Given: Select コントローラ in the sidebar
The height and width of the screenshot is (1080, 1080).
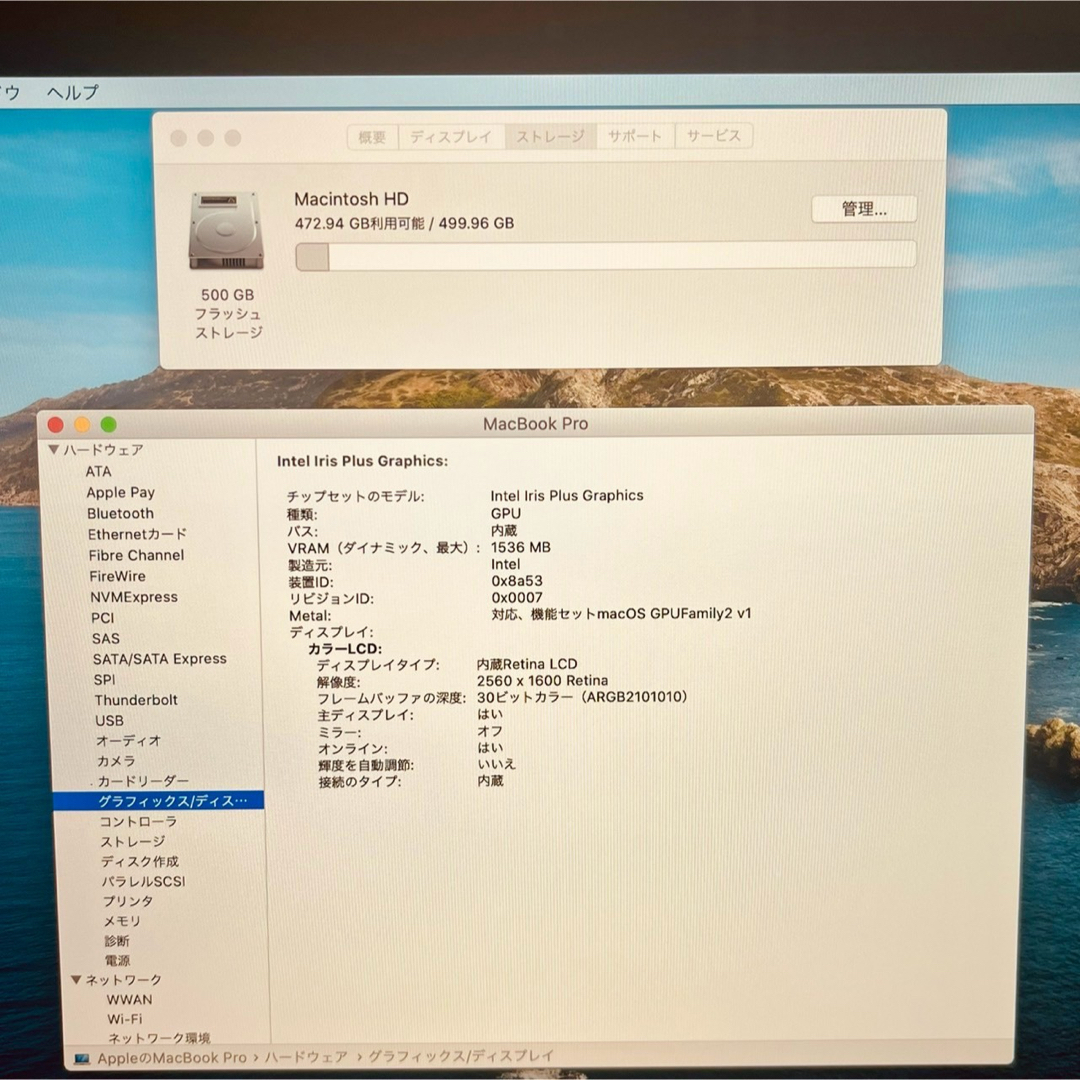Looking at the screenshot, I should coord(138,821).
